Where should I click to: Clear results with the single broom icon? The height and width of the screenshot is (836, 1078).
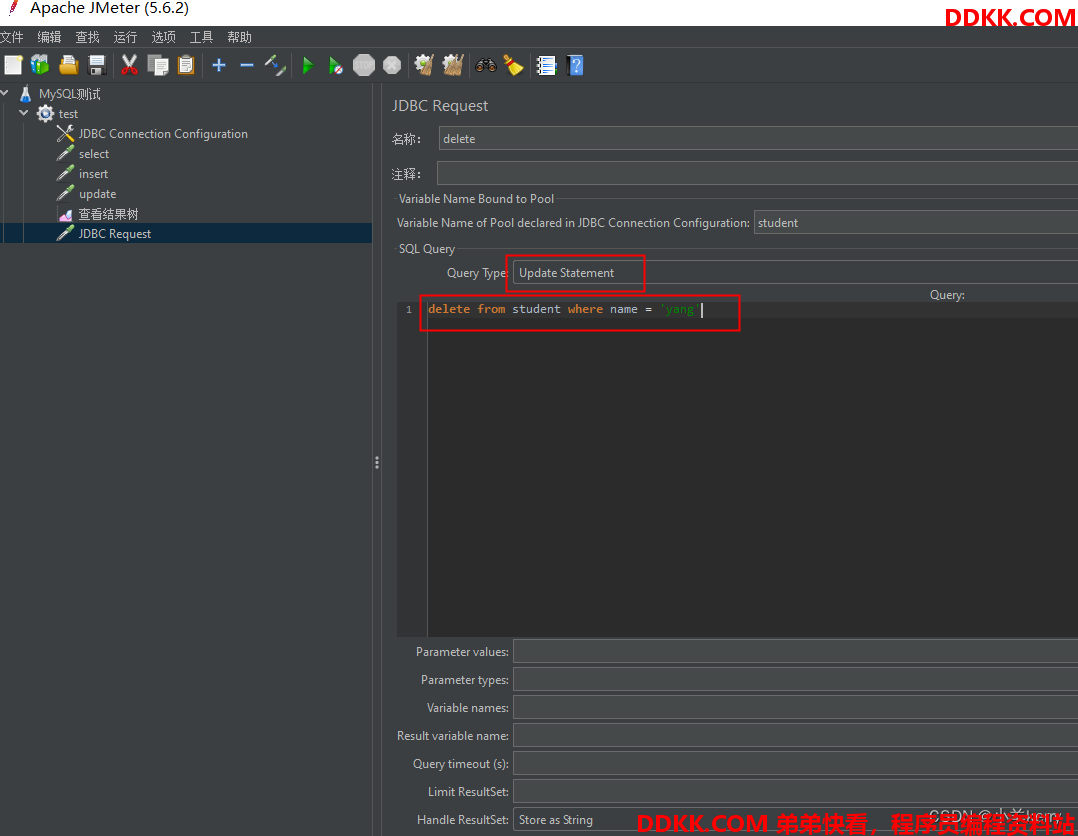click(424, 65)
